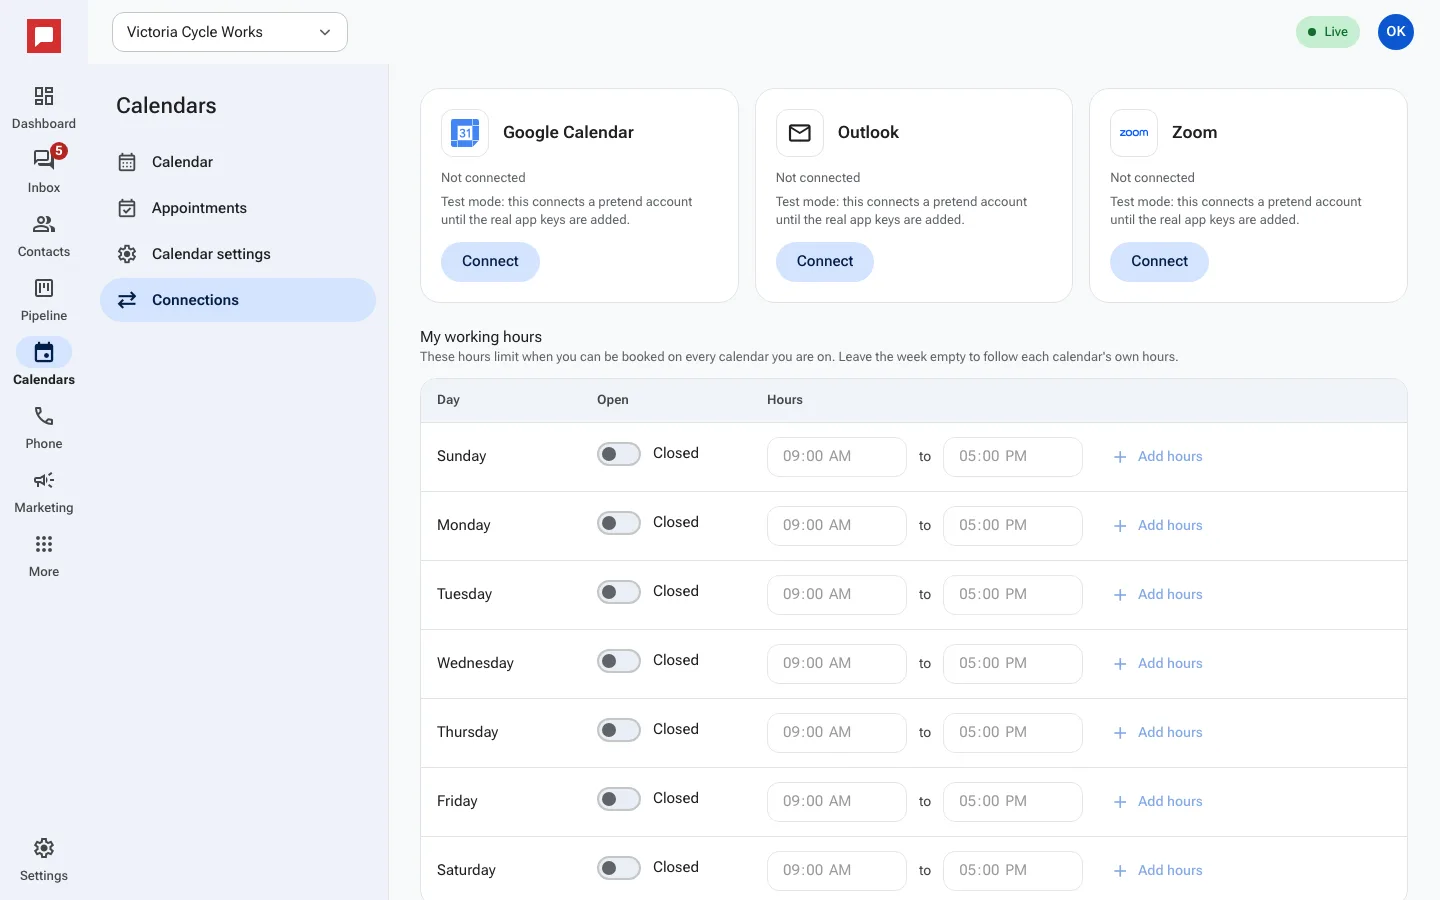This screenshot has width=1440, height=900.
Task: Add hours for Thursday
Action: pyautogui.click(x=1158, y=733)
